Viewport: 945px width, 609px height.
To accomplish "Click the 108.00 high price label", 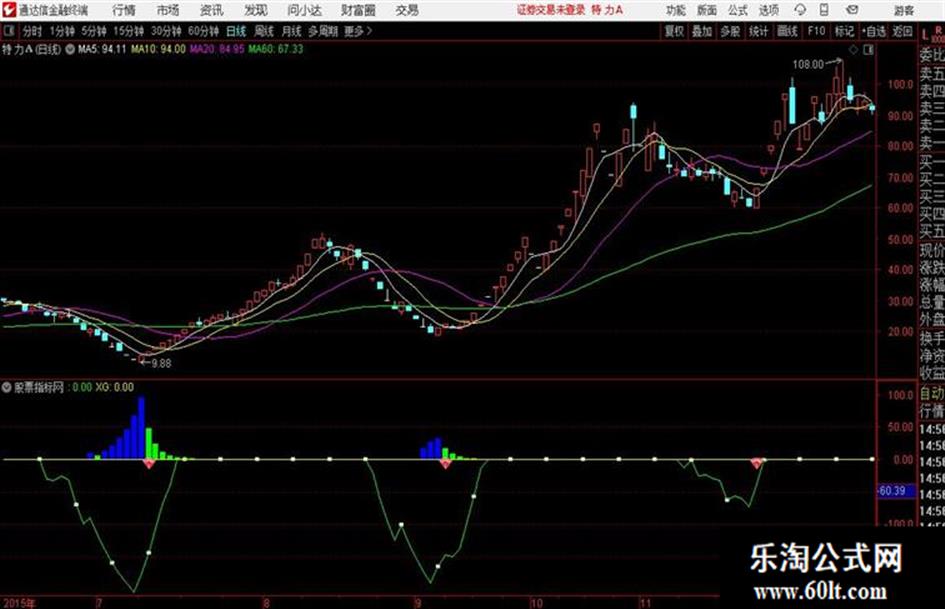I will coord(808,64).
